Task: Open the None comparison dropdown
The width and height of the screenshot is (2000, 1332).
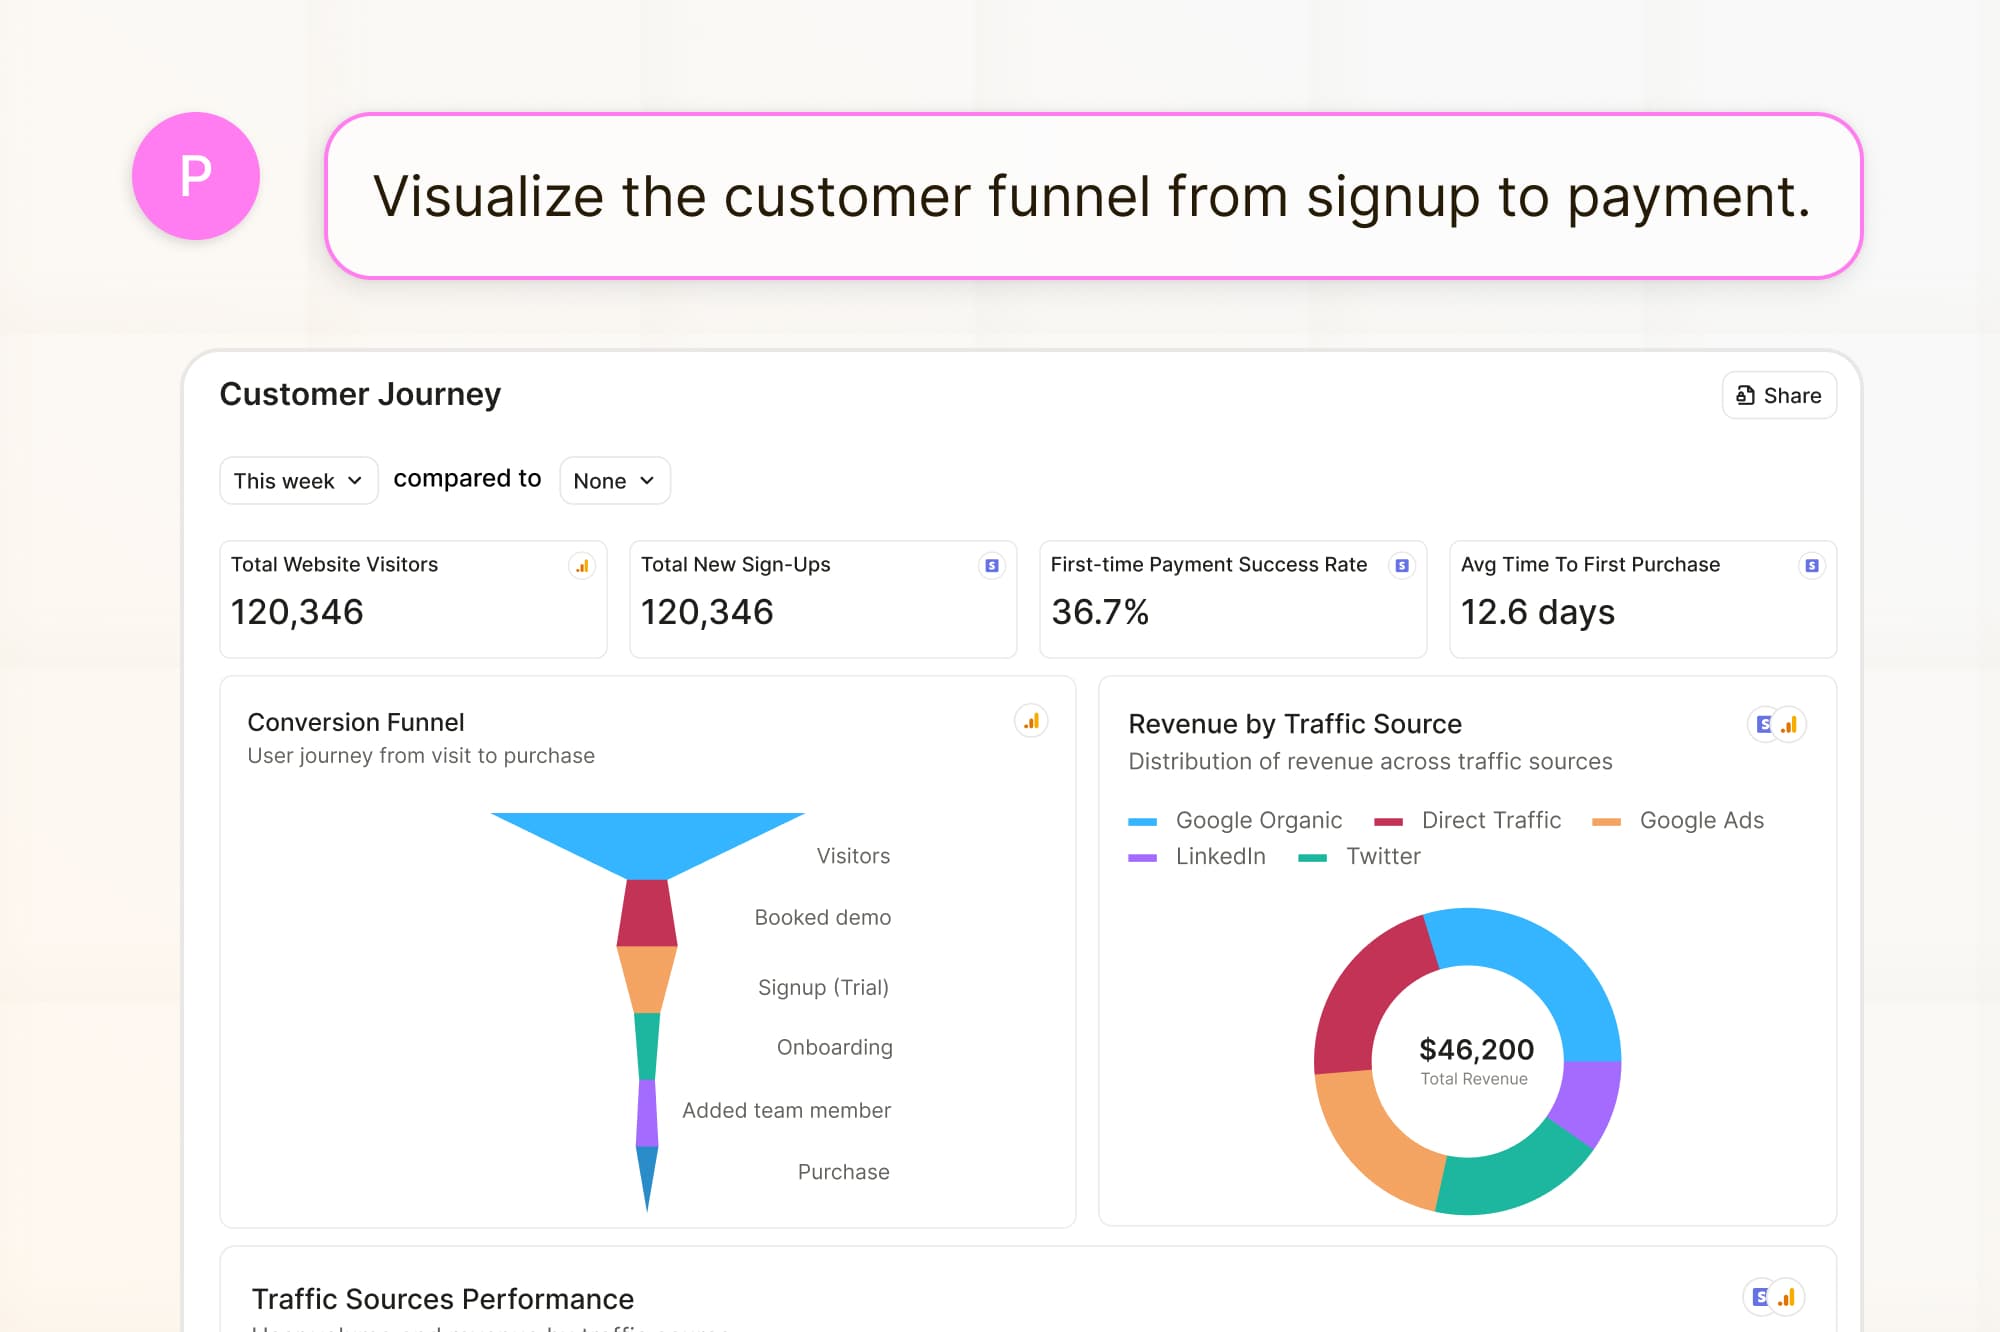Action: pos(614,481)
